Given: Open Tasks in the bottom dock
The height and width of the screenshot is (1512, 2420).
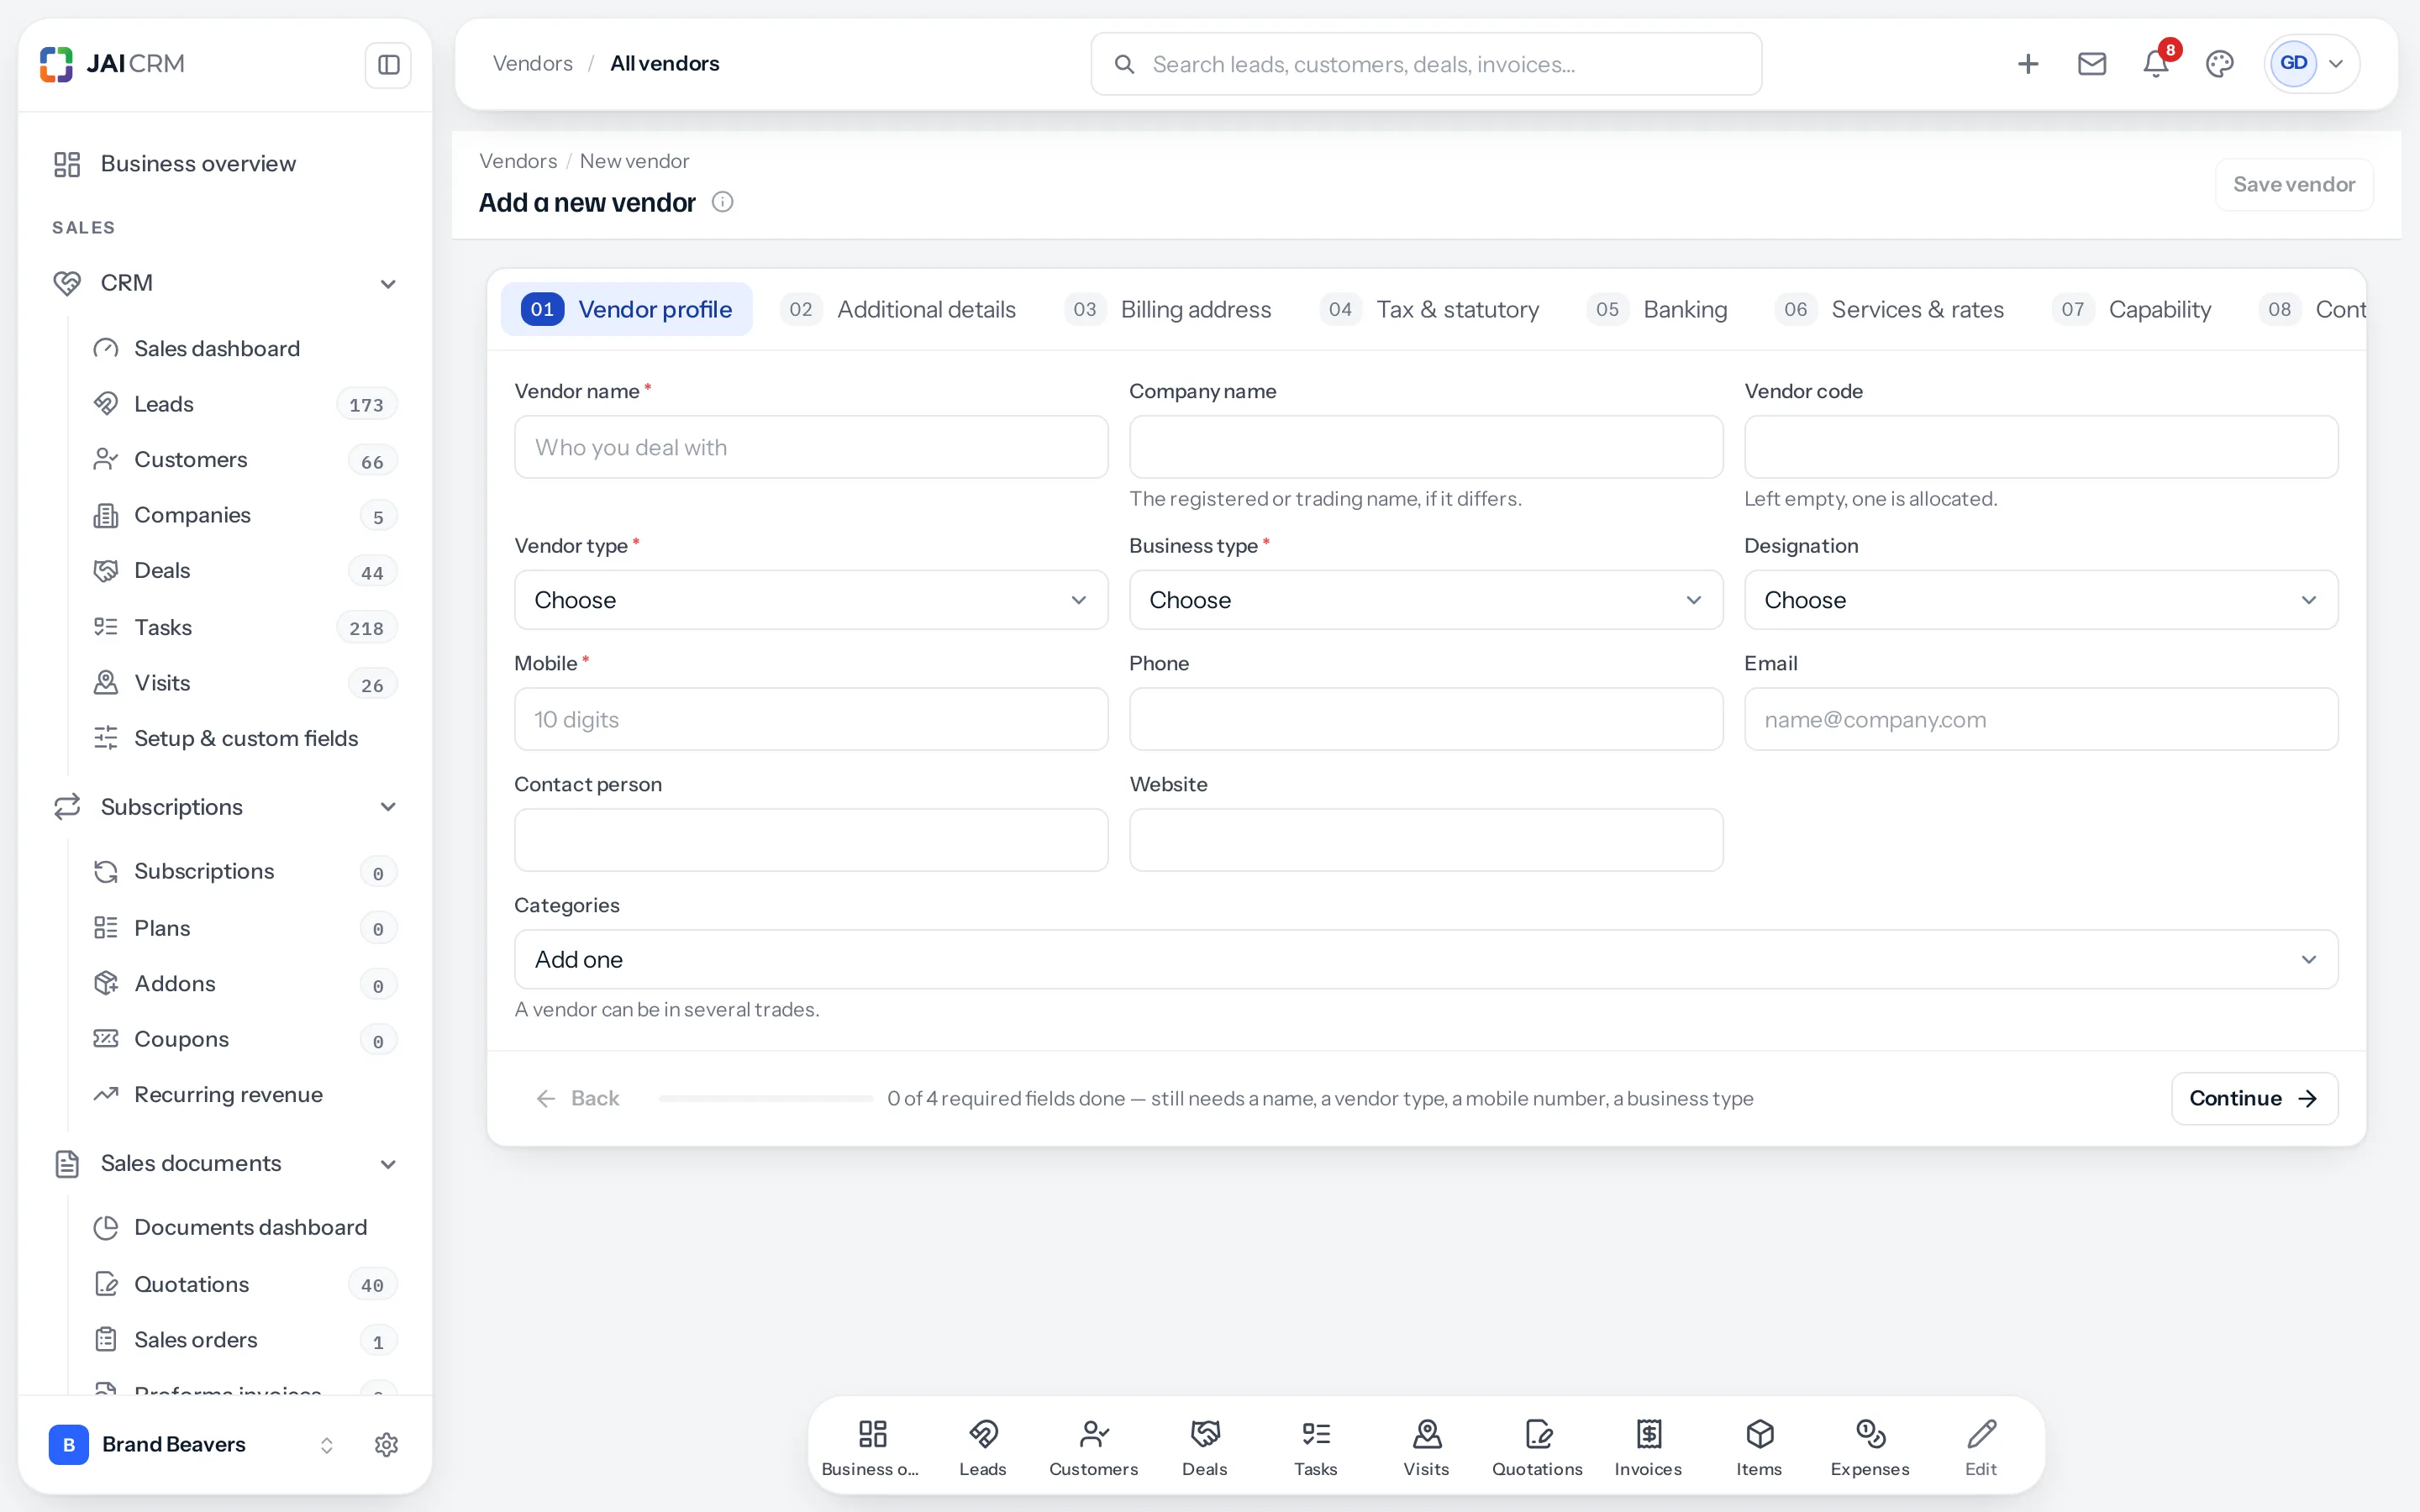Looking at the screenshot, I should pyautogui.click(x=1315, y=1446).
